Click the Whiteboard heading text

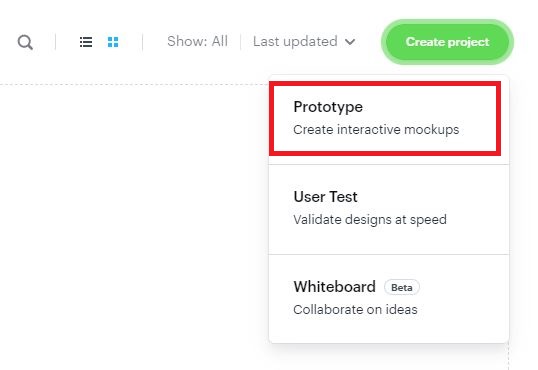tap(335, 287)
